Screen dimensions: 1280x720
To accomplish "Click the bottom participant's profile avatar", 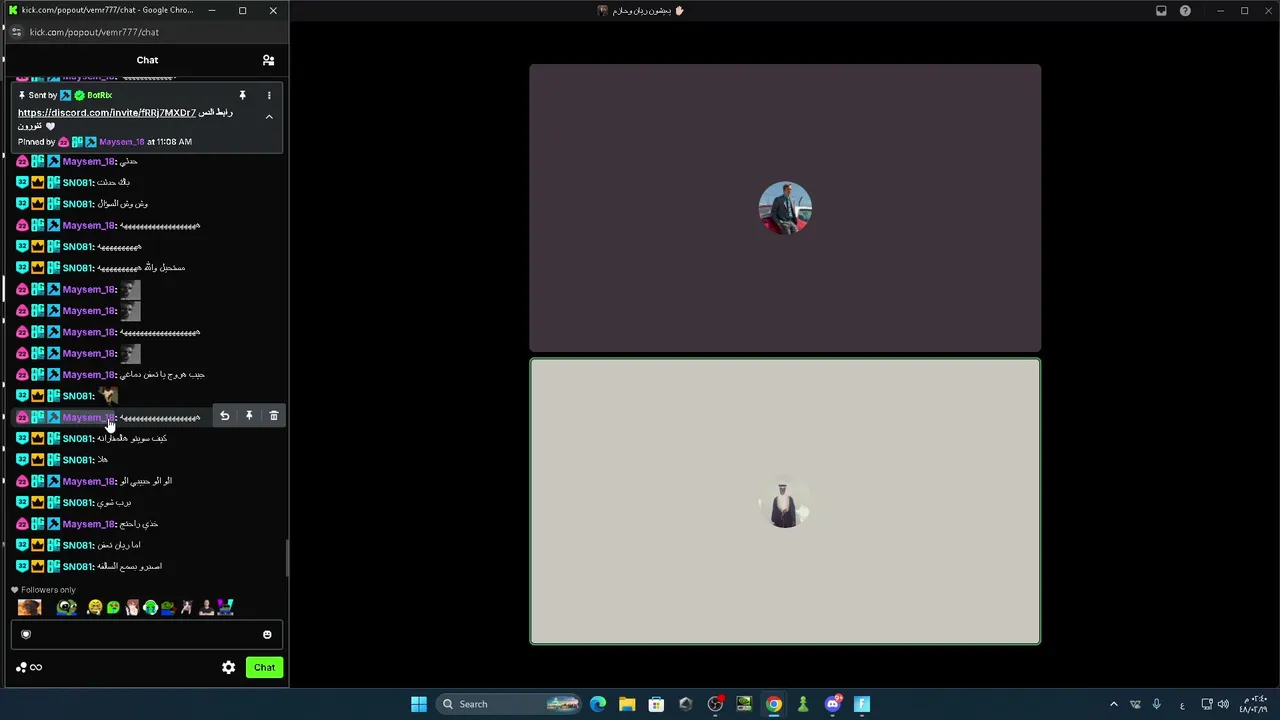I will click(785, 502).
